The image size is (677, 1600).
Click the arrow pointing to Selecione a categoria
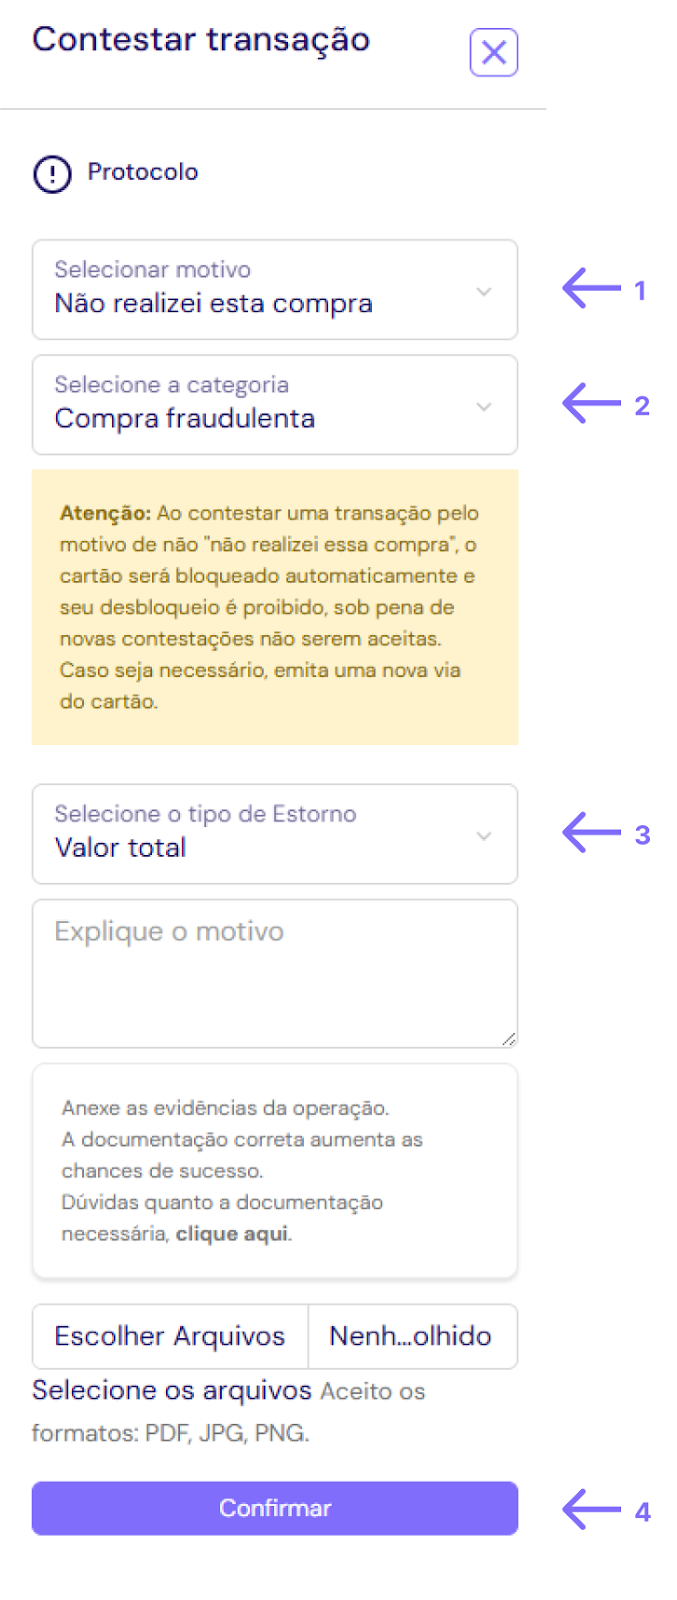click(591, 404)
